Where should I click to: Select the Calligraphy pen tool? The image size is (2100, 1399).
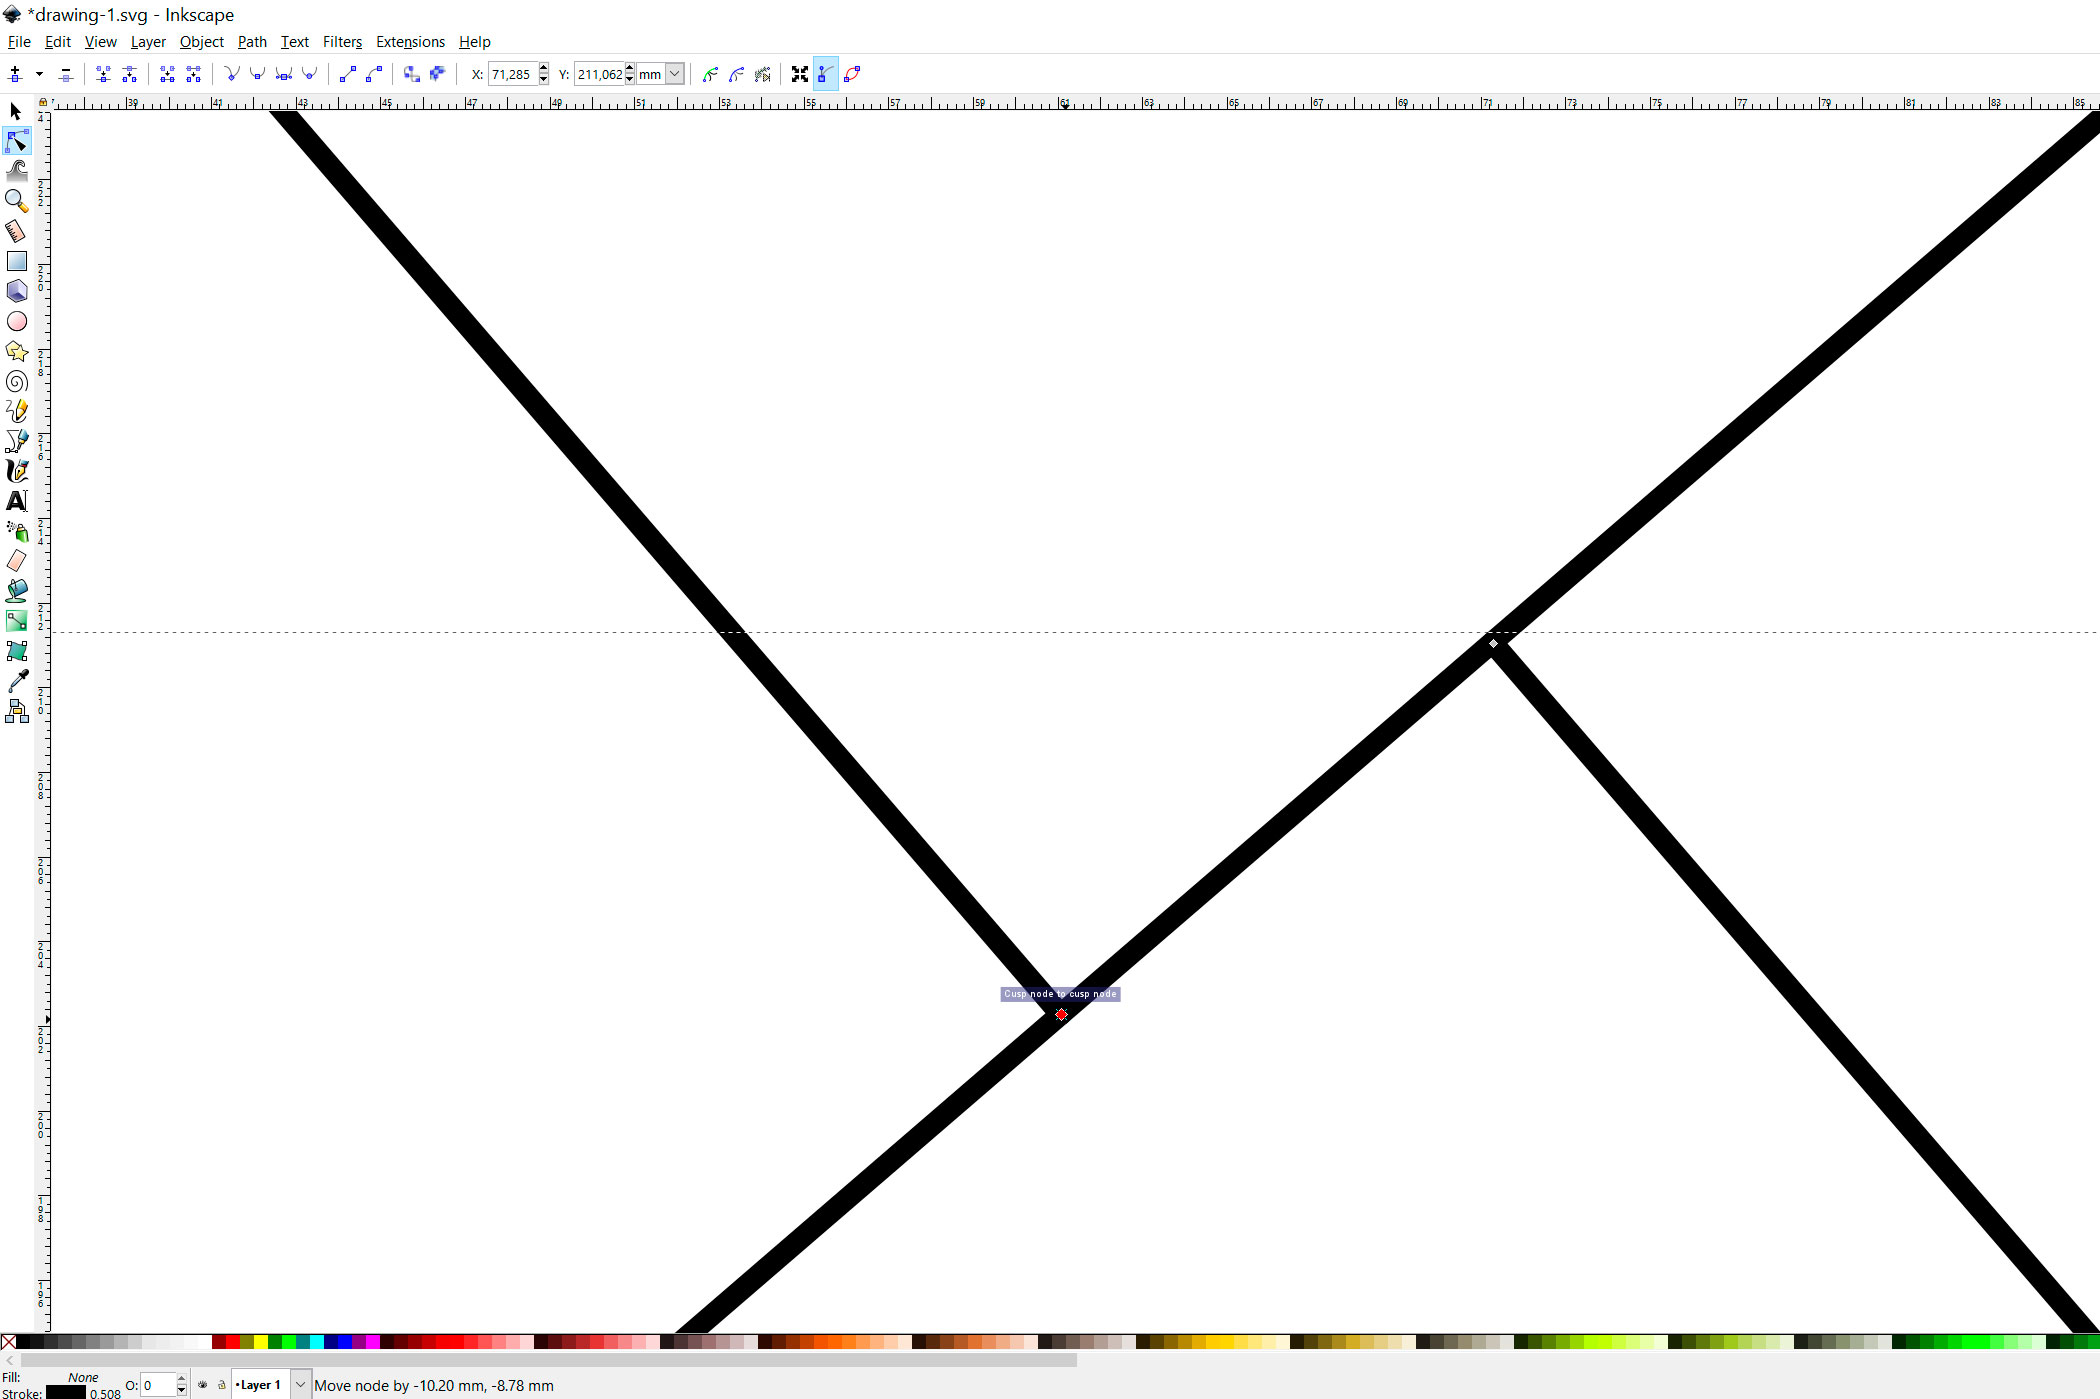point(16,471)
